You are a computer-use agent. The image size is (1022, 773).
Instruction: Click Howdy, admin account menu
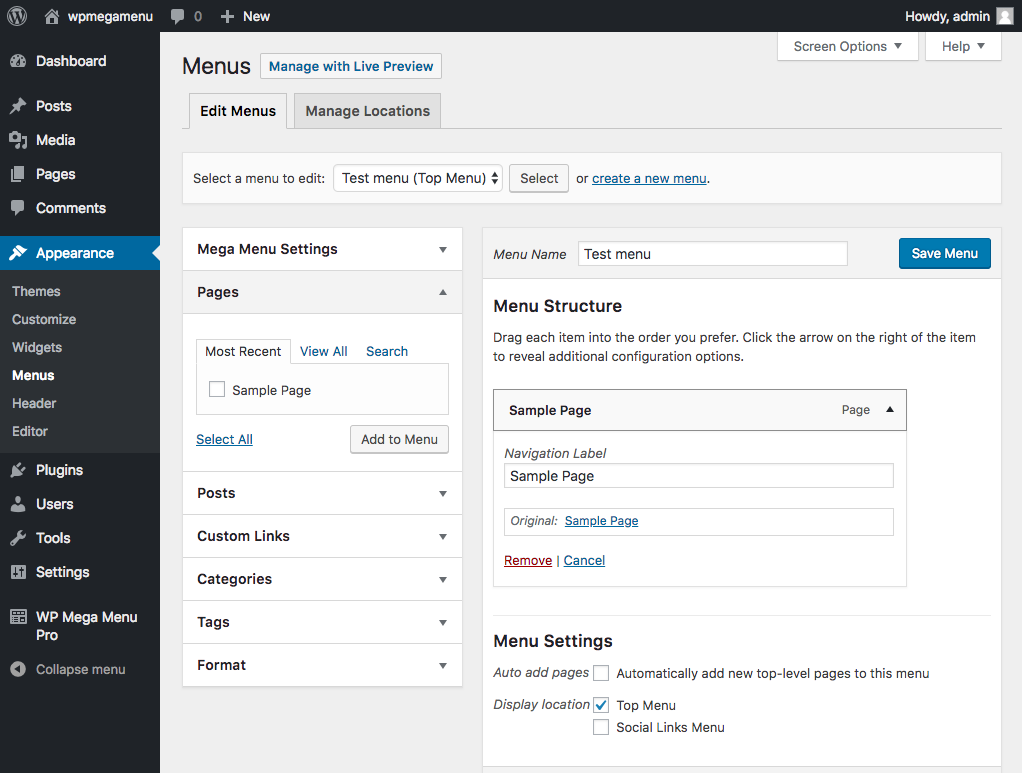(x=959, y=16)
